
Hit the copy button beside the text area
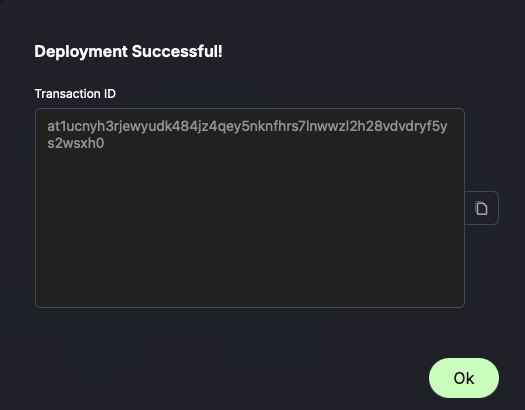tap(481, 208)
